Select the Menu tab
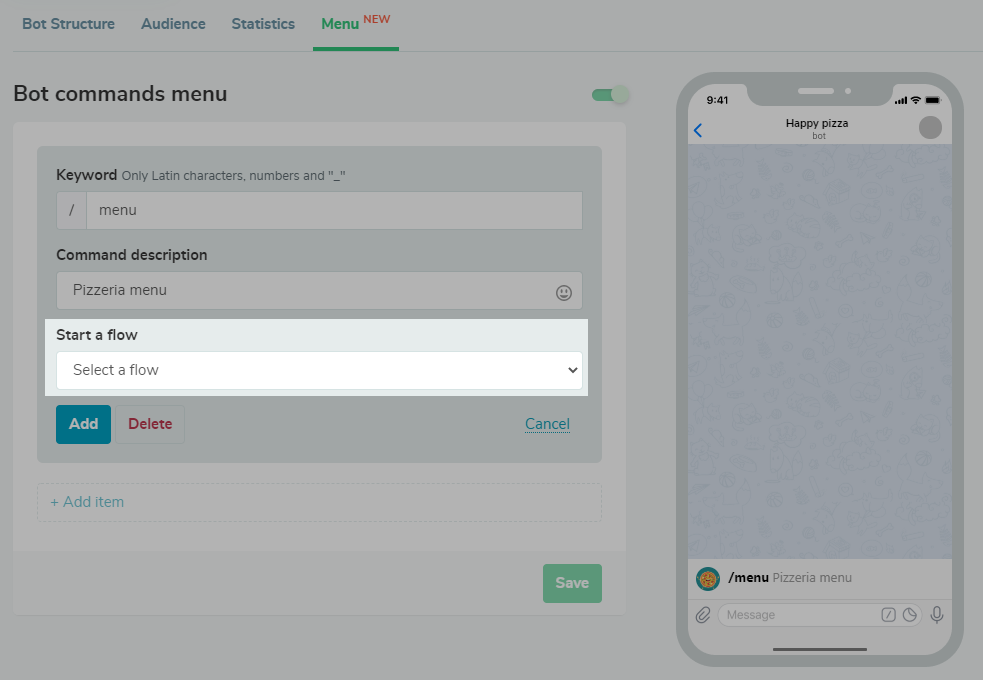Viewport: 983px width, 680px height. (x=355, y=24)
